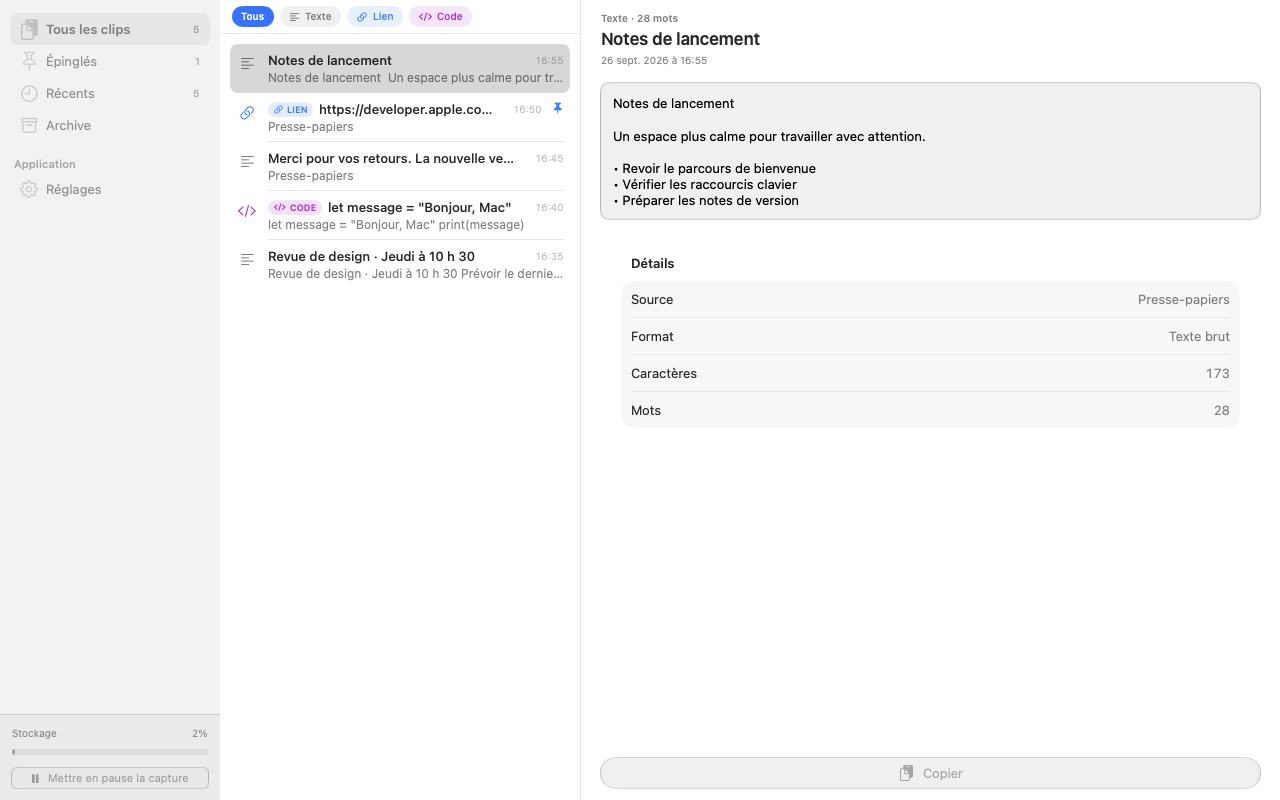Click the Mots row value 28
This screenshot has height=800, width=1280.
[x=1221, y=410]
